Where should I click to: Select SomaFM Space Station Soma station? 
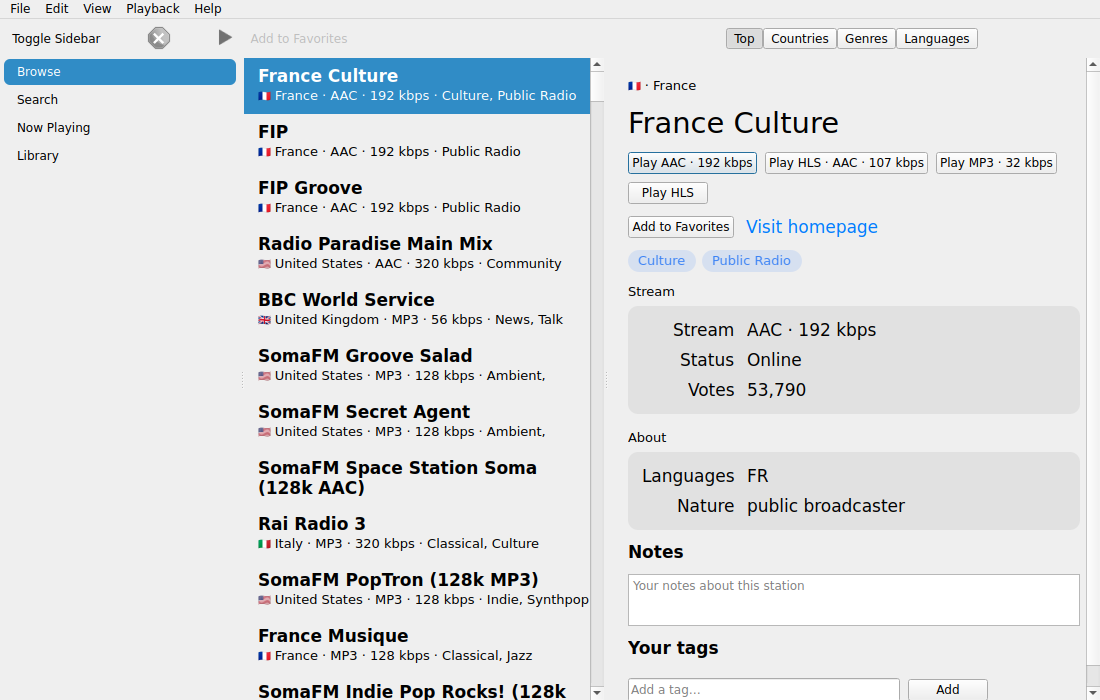(417, 478)
